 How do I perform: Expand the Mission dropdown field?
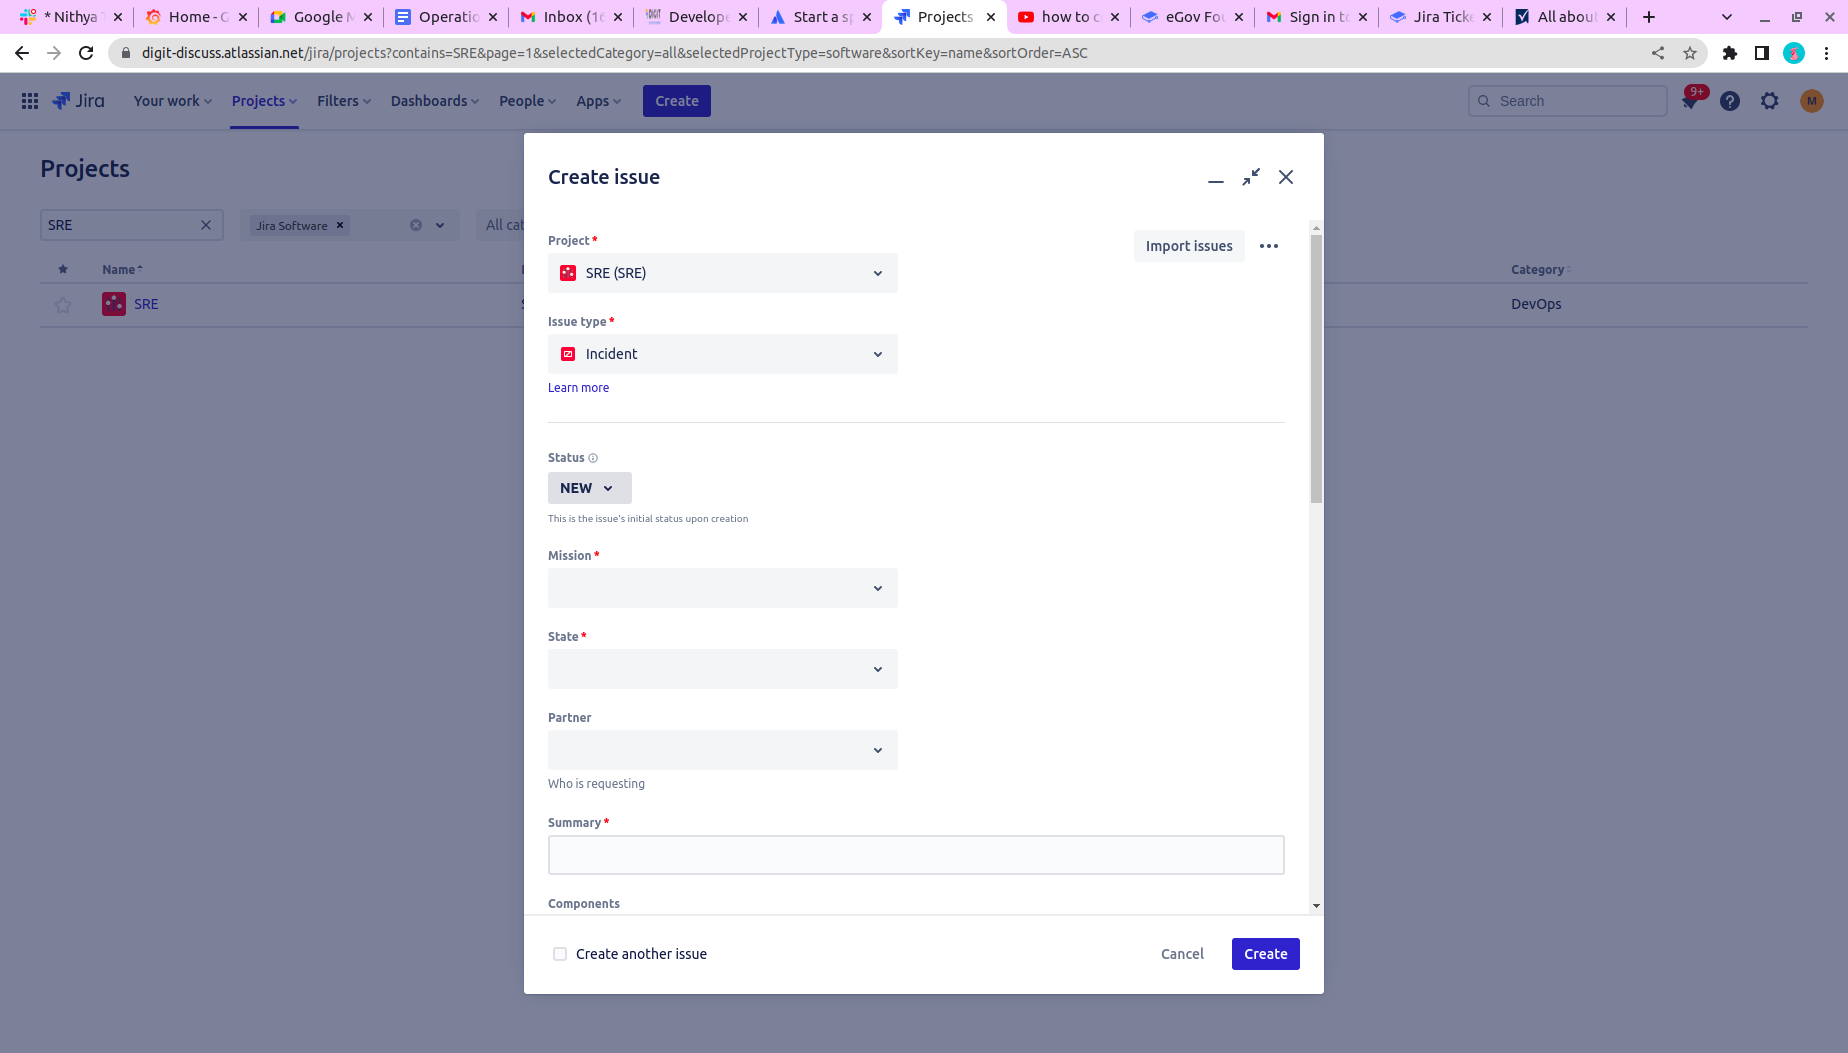pyautogui.click(x=722, y=588)
